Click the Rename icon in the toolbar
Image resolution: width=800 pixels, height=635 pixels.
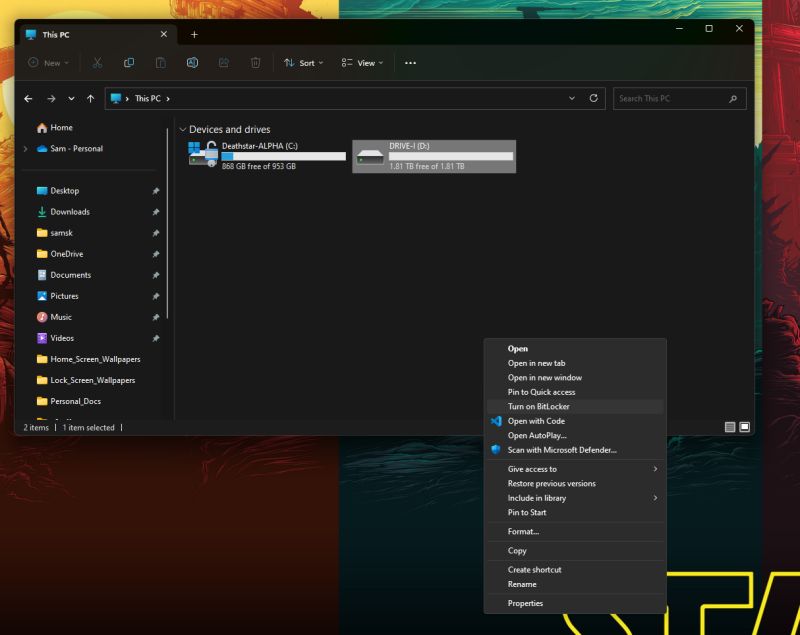coord(192,63)
